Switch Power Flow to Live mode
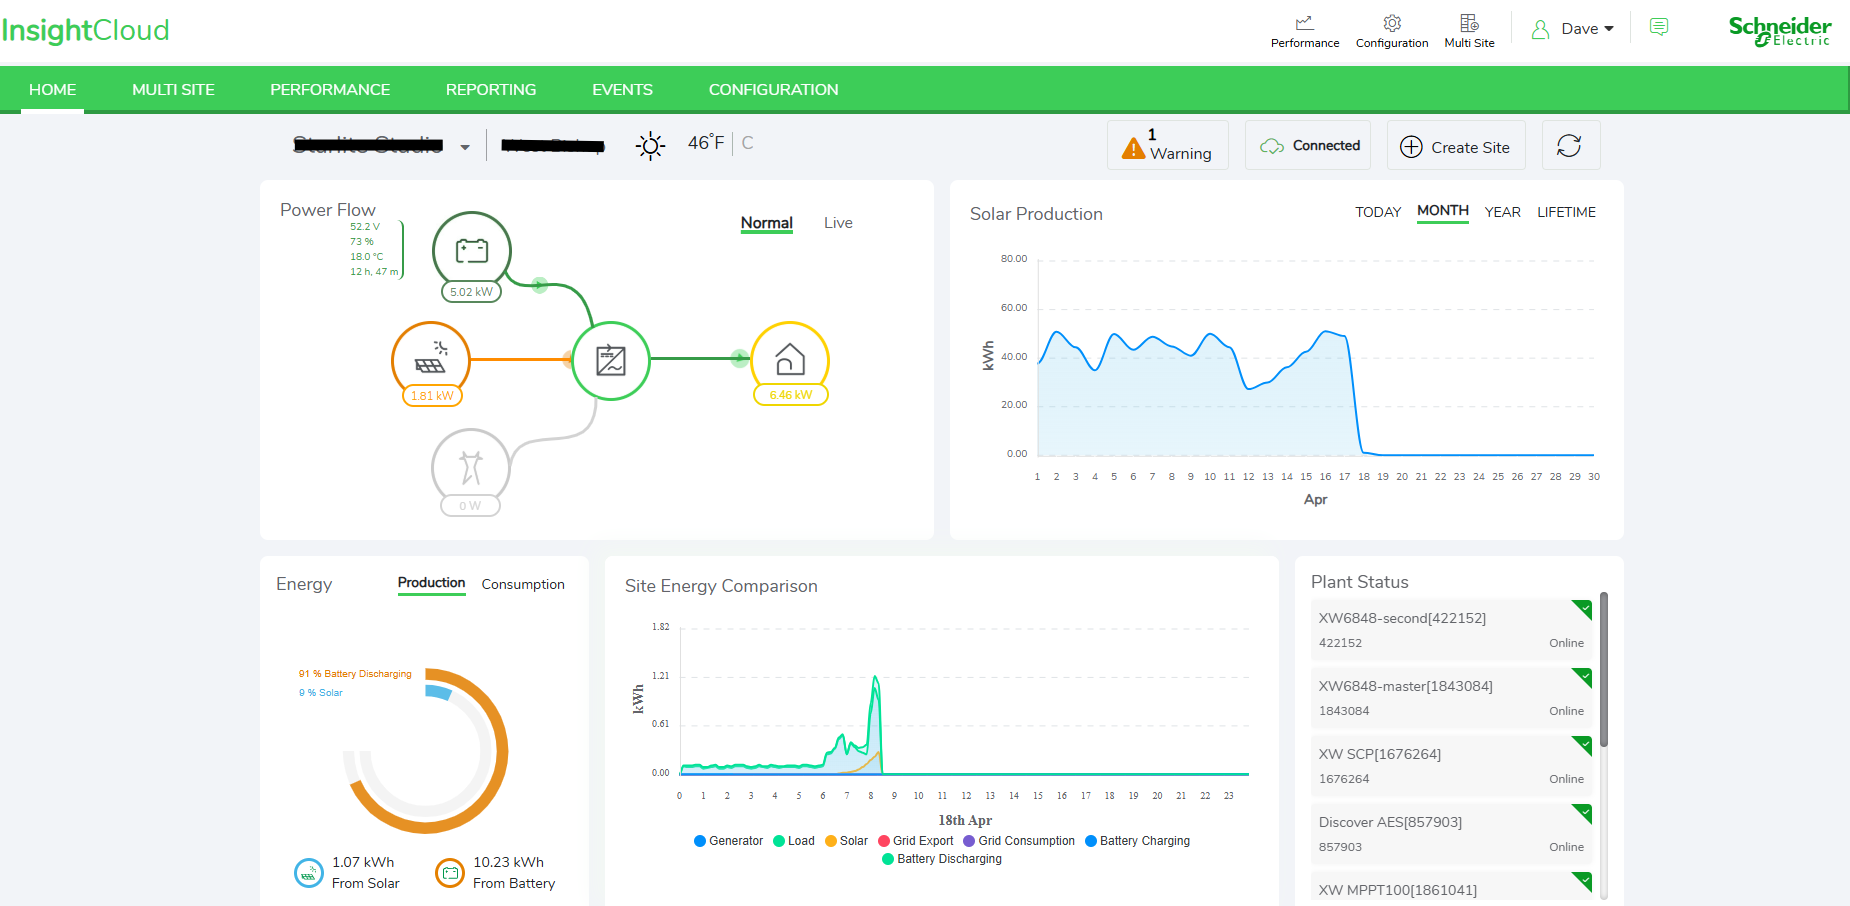This screenshot has width=1850, height=906. point(838,223)
